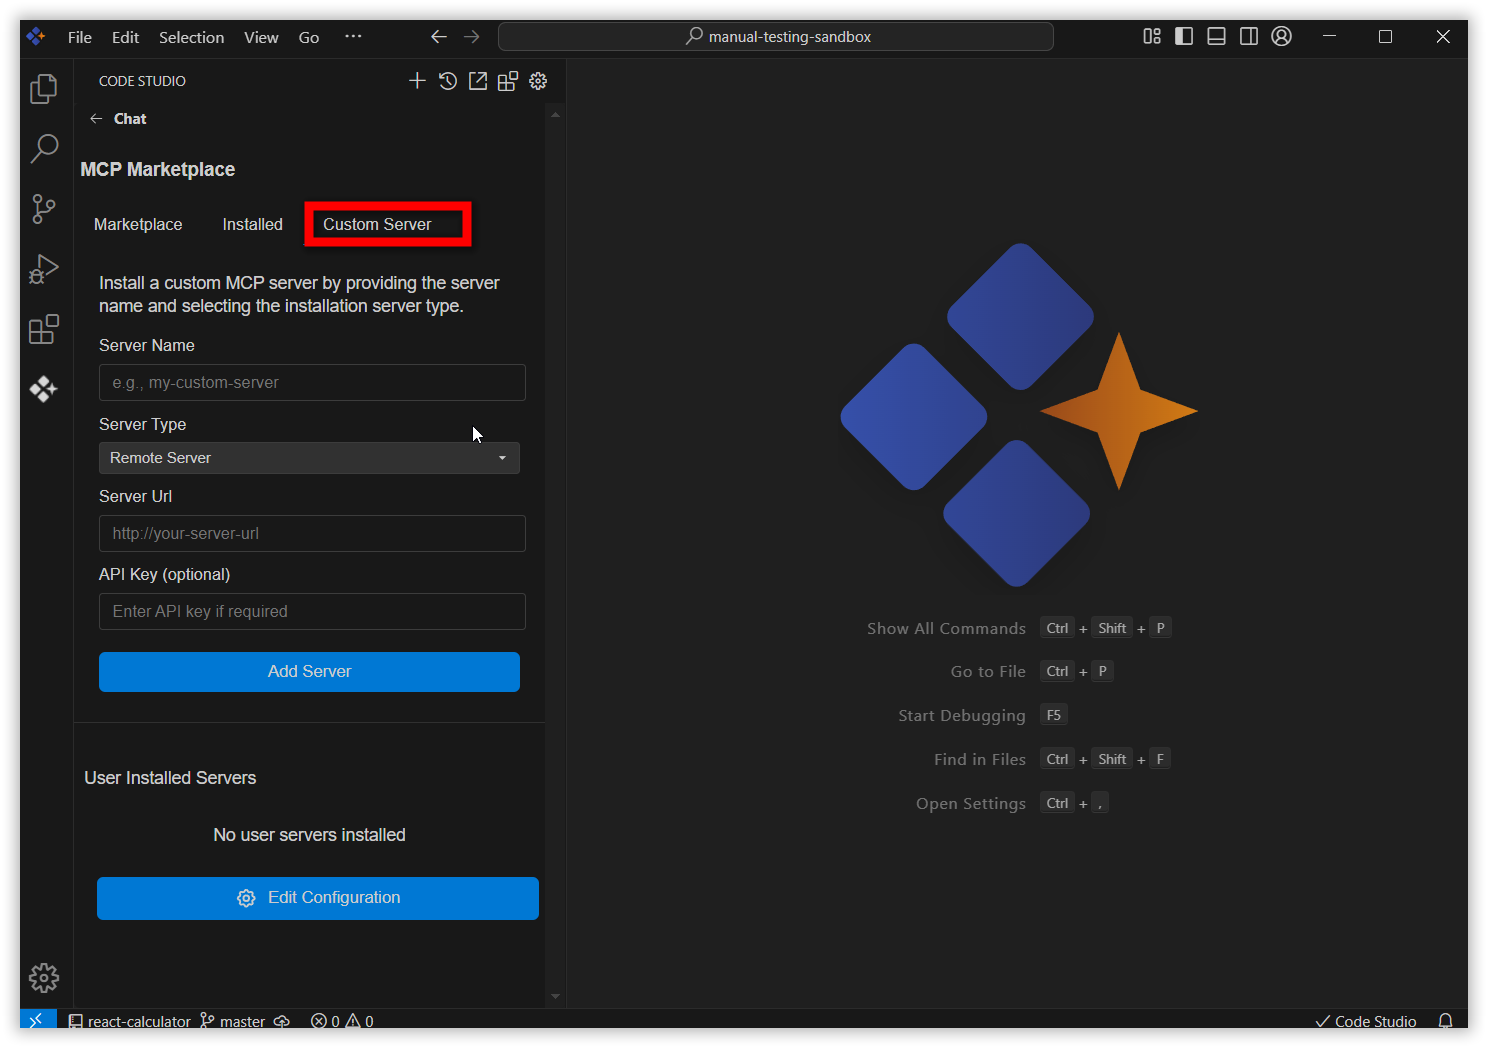Open notifications bell in status bar
Screen dimensions: 1488x1048
[x=1445, y=1021]
